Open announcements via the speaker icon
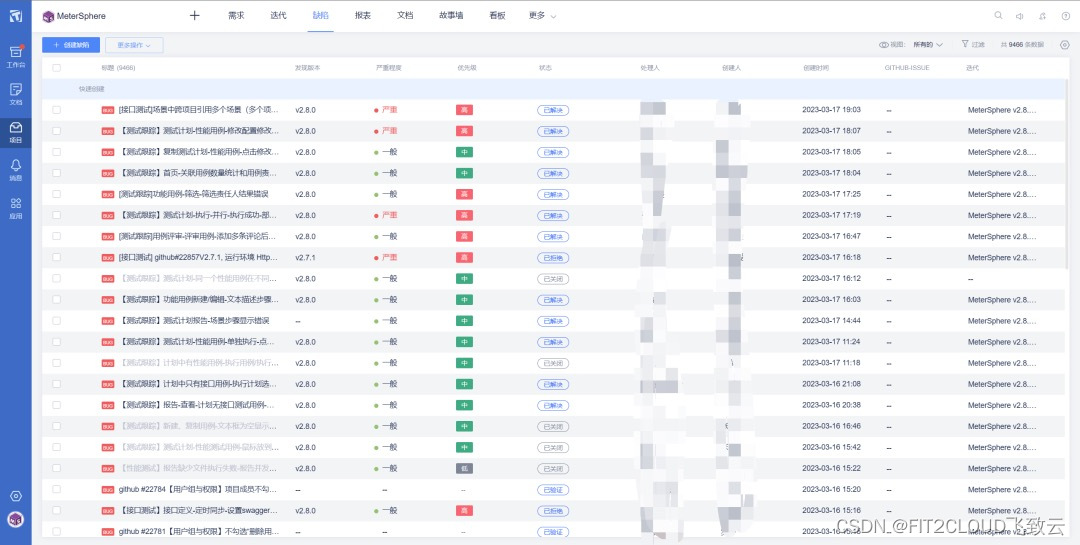The height and width of the screenshot is (545, 1080). [x=1020, y=16]
